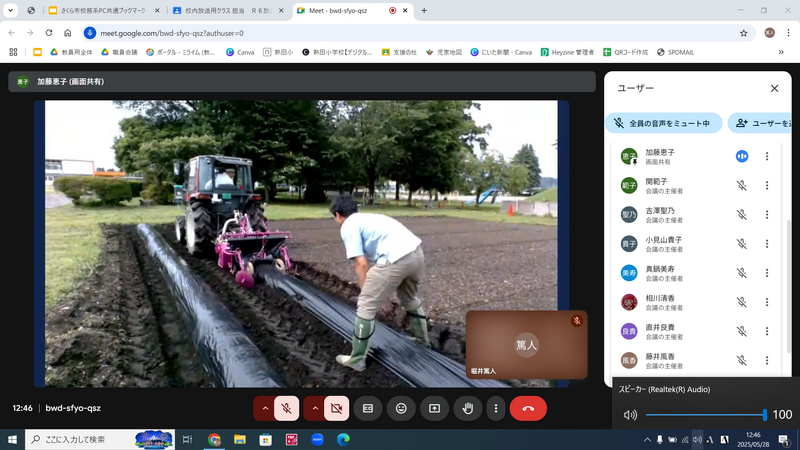Turn on captions in the call bar

[368, 408]
